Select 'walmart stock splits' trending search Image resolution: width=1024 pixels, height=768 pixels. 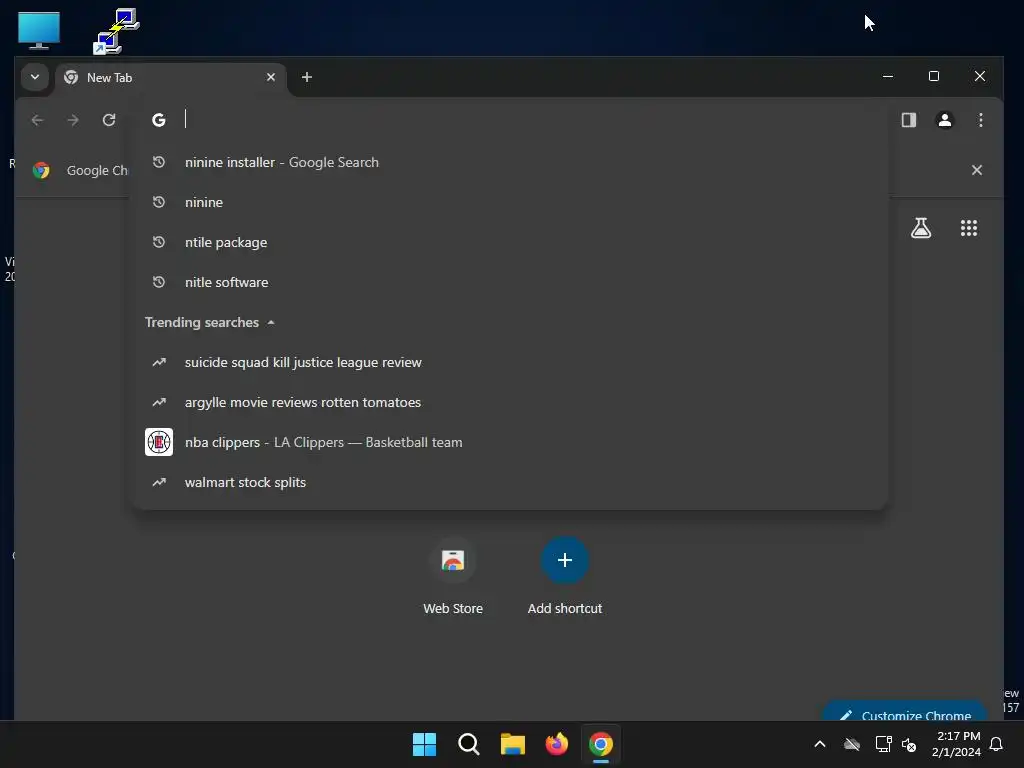click(510, 482)
